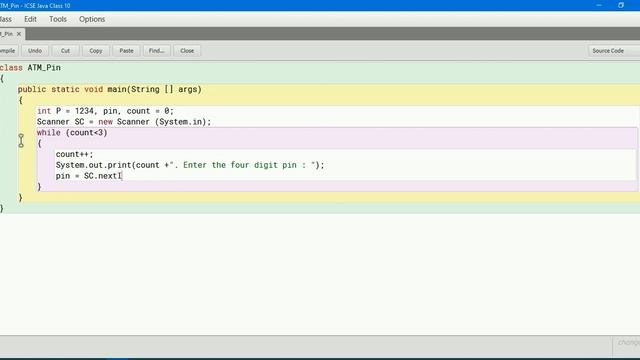Open the Class menu

point(6,19)
